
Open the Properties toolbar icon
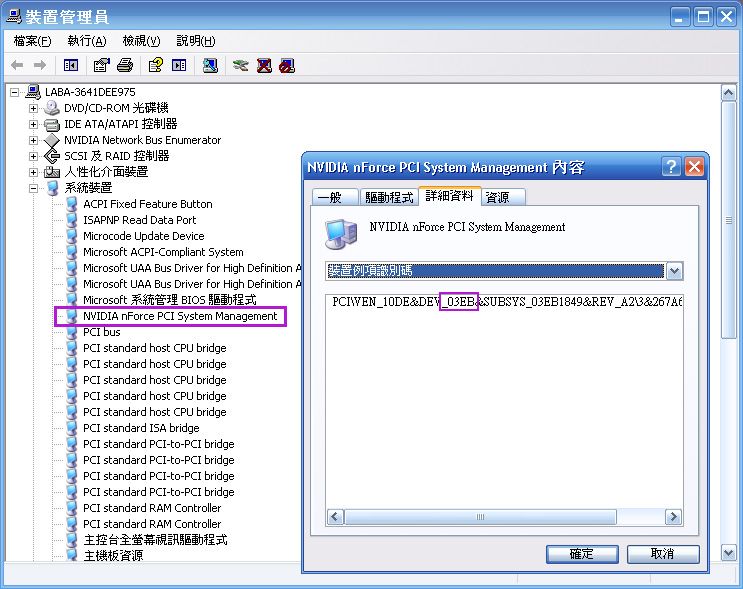pyautogui.click(x=101, y=65)
